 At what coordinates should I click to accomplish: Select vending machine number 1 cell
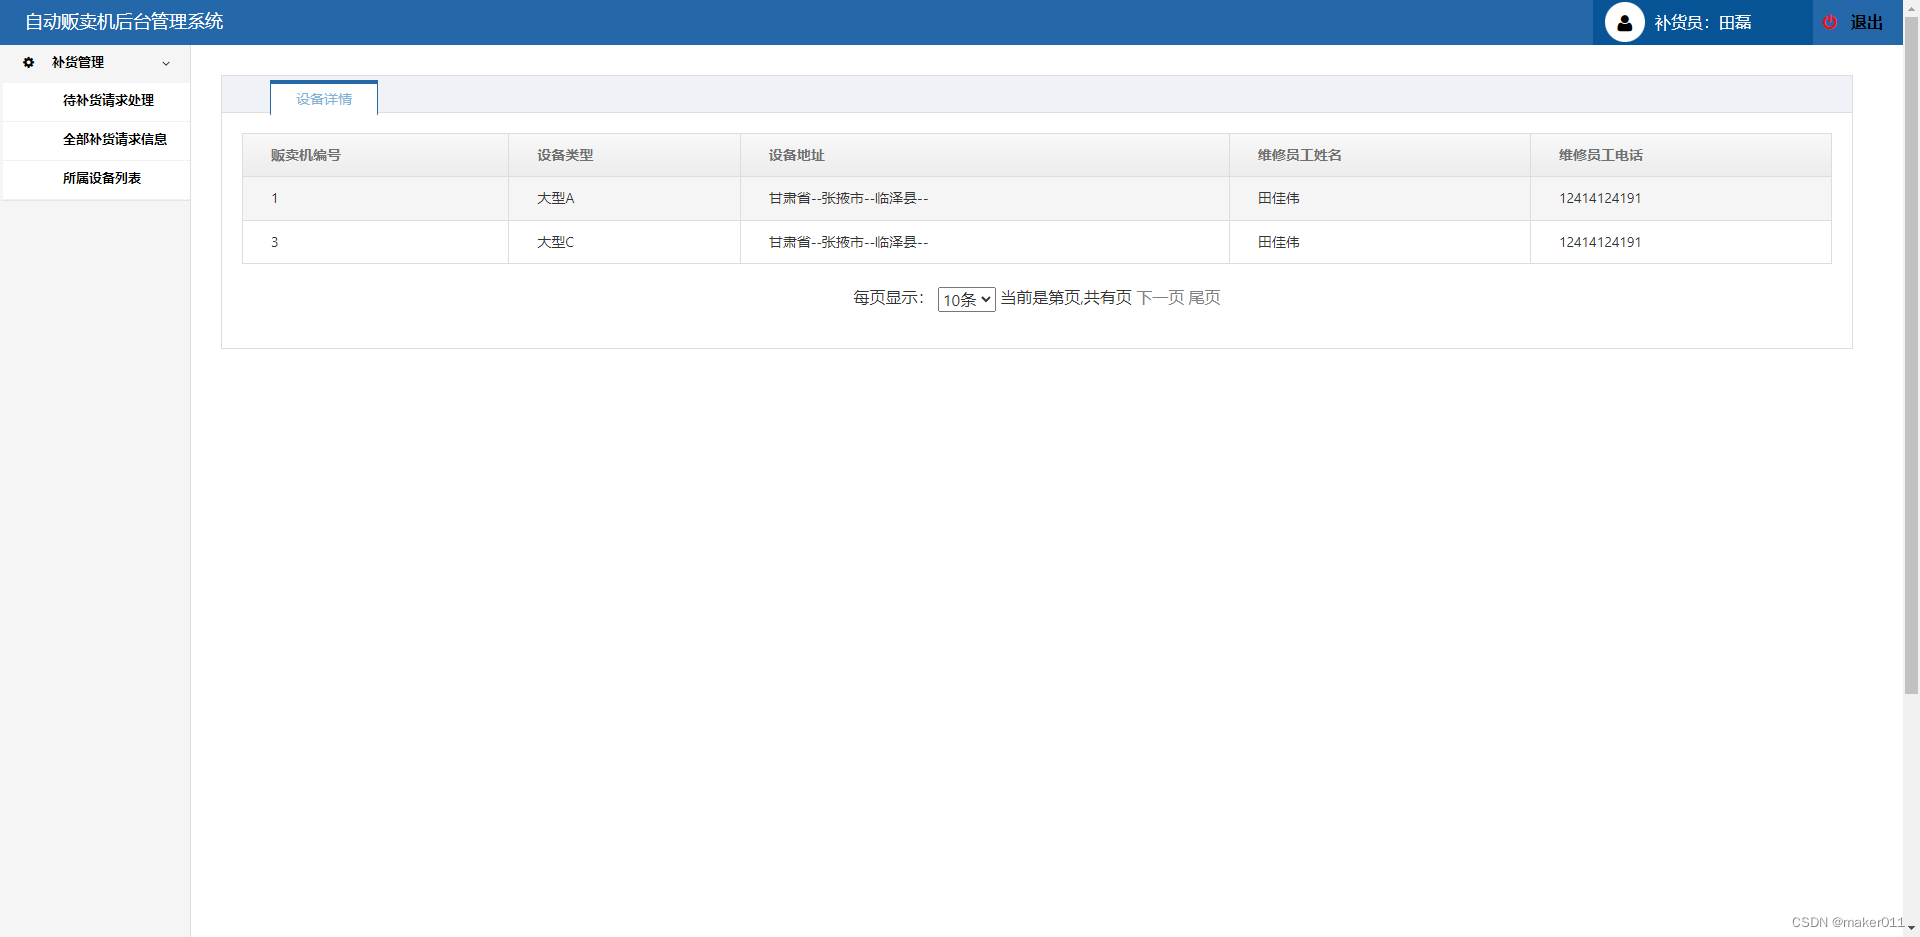click(375, 198)
